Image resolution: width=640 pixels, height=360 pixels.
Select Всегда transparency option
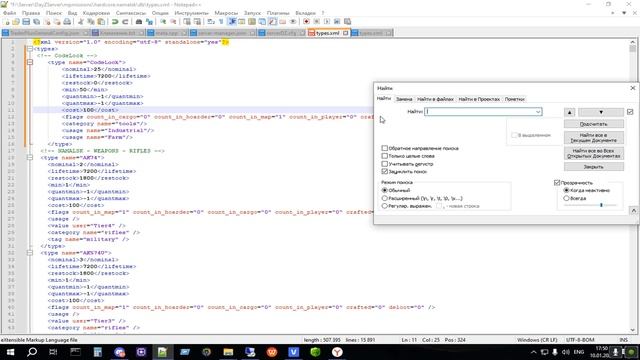click(x=566, y=198)
